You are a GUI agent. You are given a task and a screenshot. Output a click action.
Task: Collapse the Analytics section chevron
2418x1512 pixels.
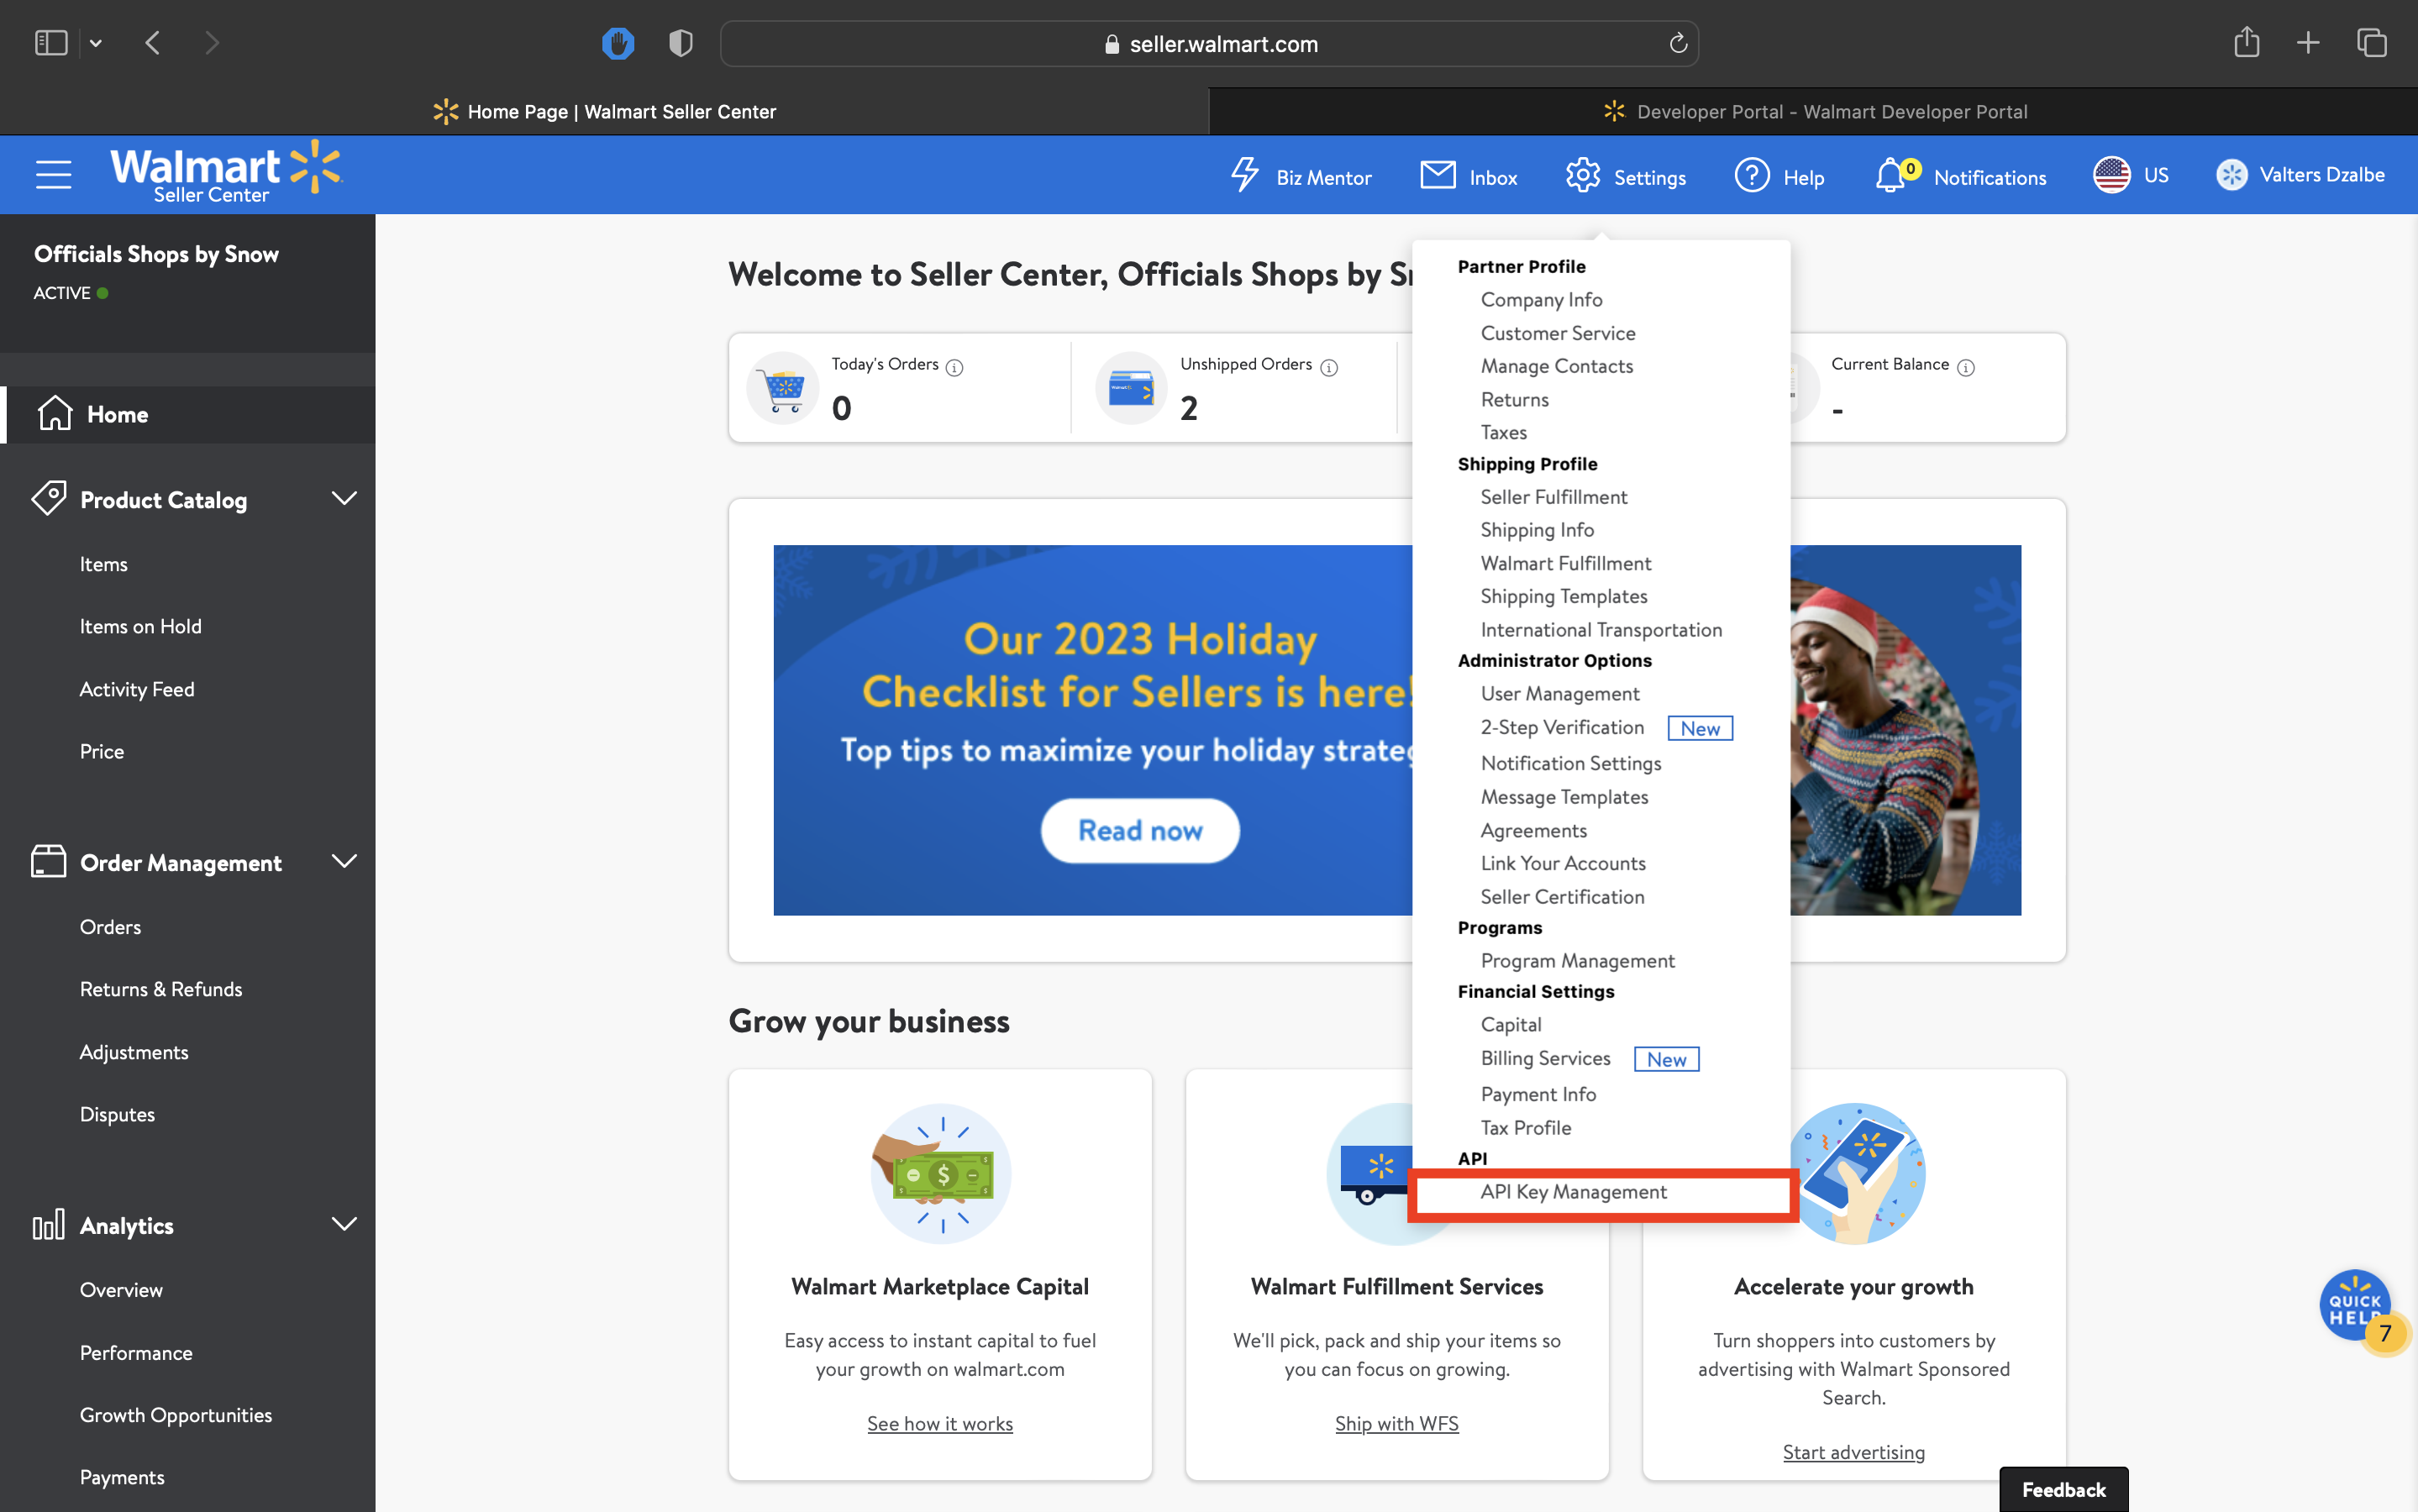(x=344, y=1224)
